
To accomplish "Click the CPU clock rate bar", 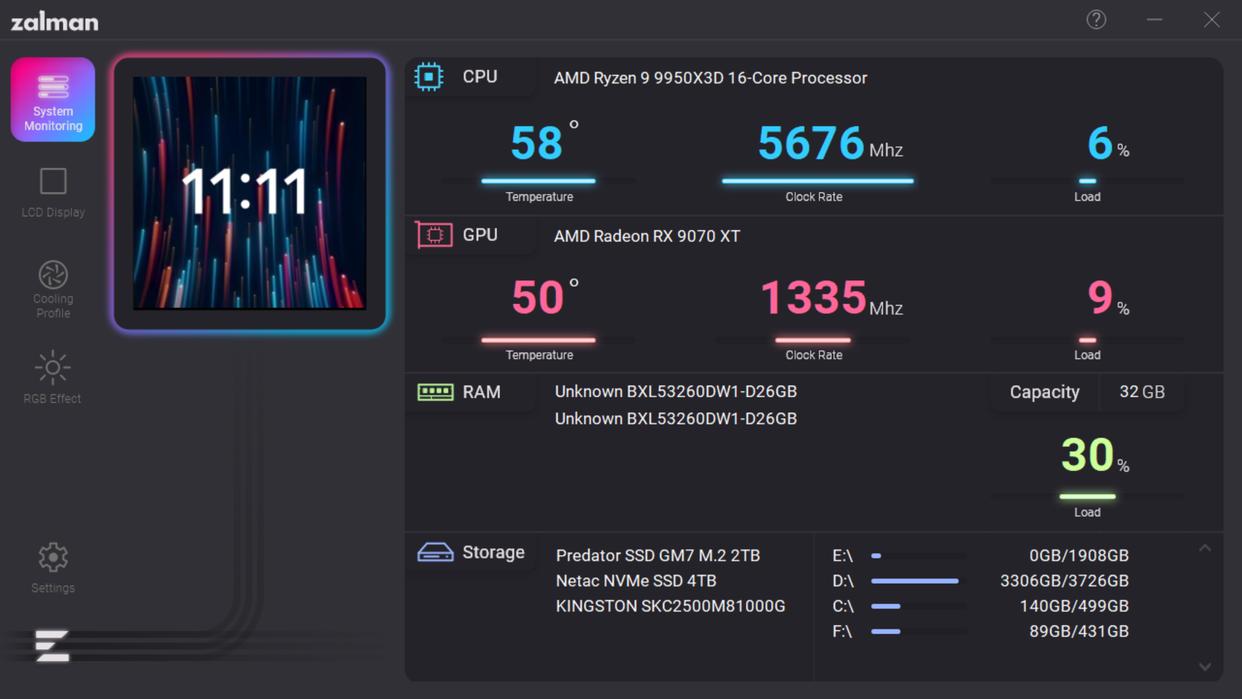I will 817,181.
